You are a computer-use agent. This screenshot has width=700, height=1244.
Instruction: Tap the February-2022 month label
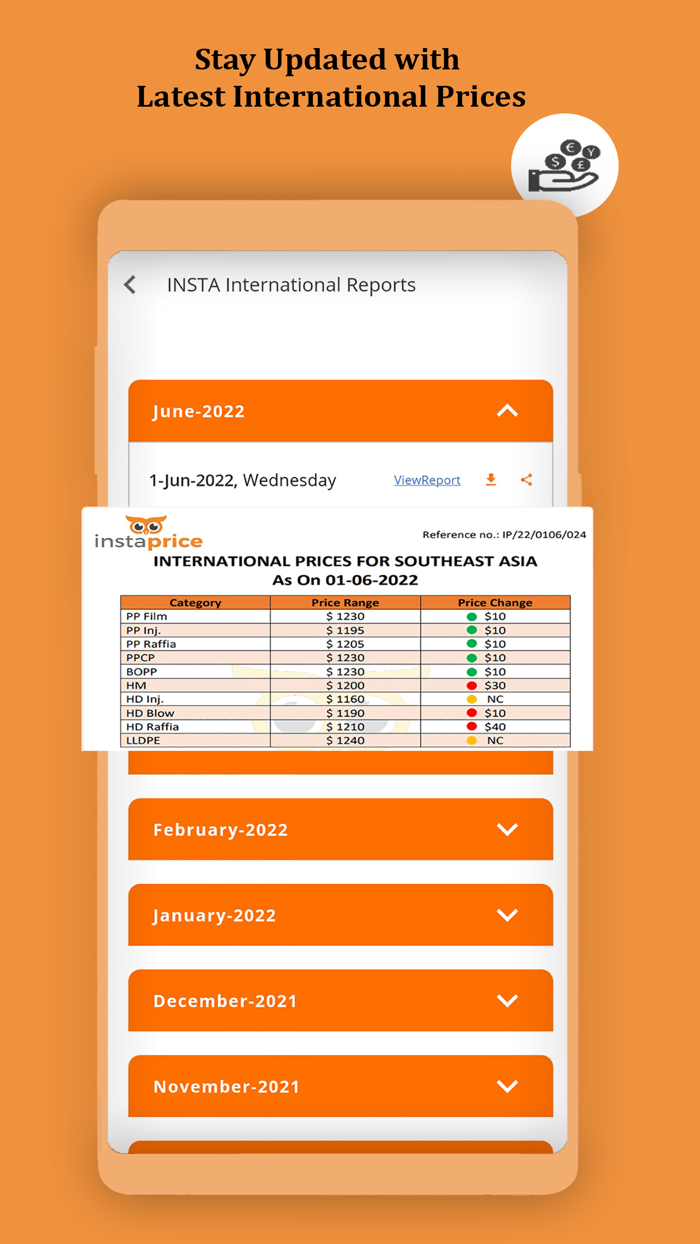click(221, 830)
